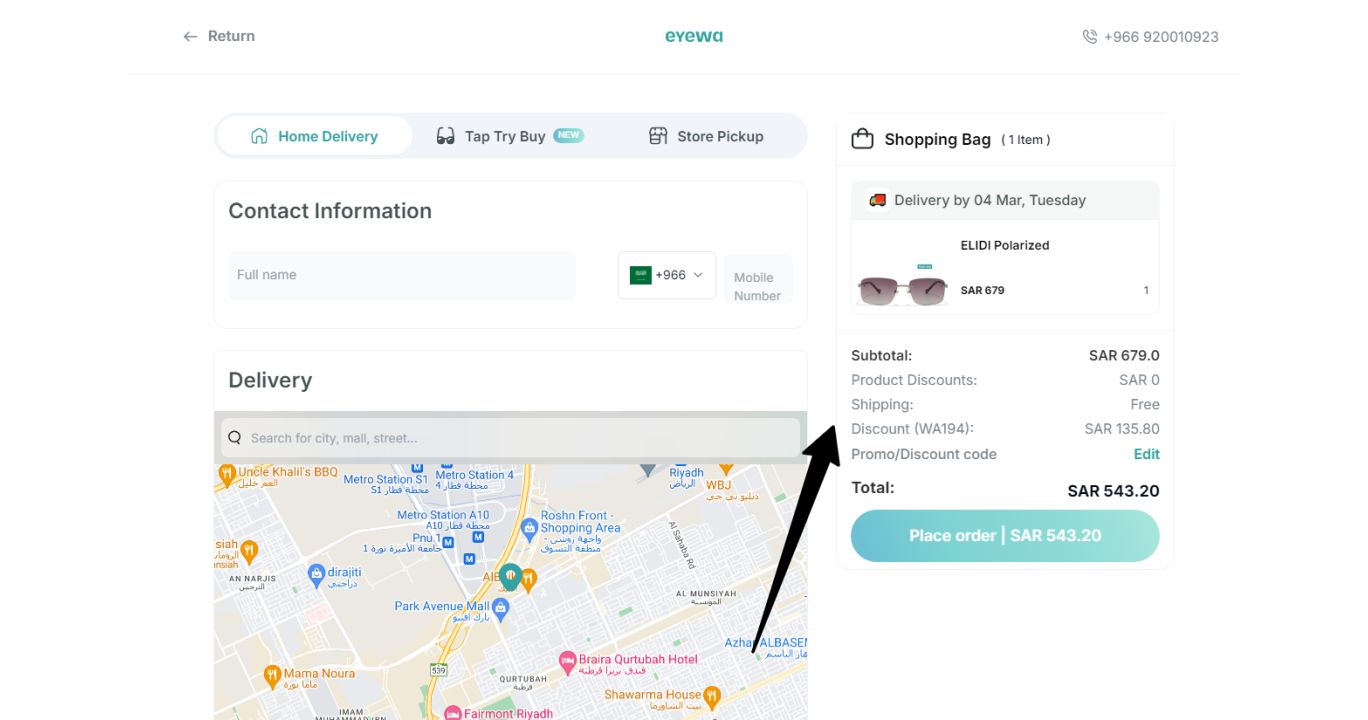
Task: Edit the promo discount code
Action: pos(1146,454)
